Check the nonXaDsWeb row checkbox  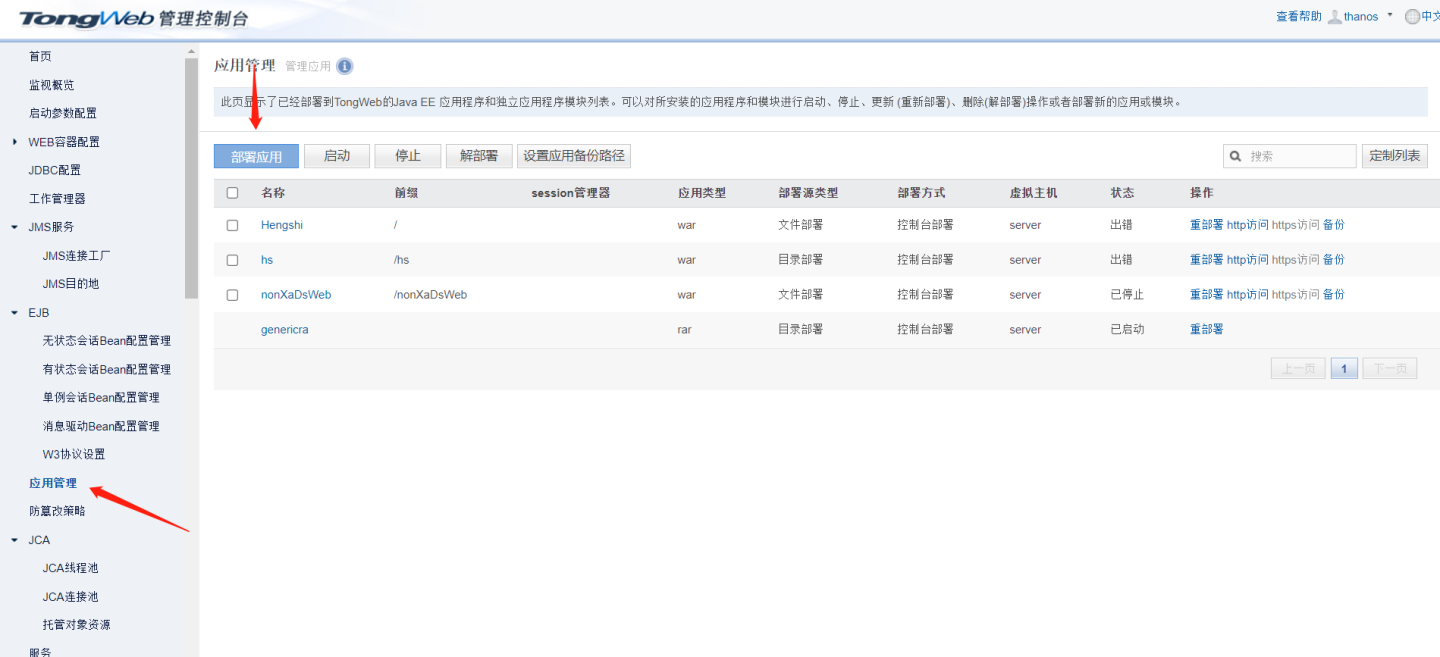point(232,295)
